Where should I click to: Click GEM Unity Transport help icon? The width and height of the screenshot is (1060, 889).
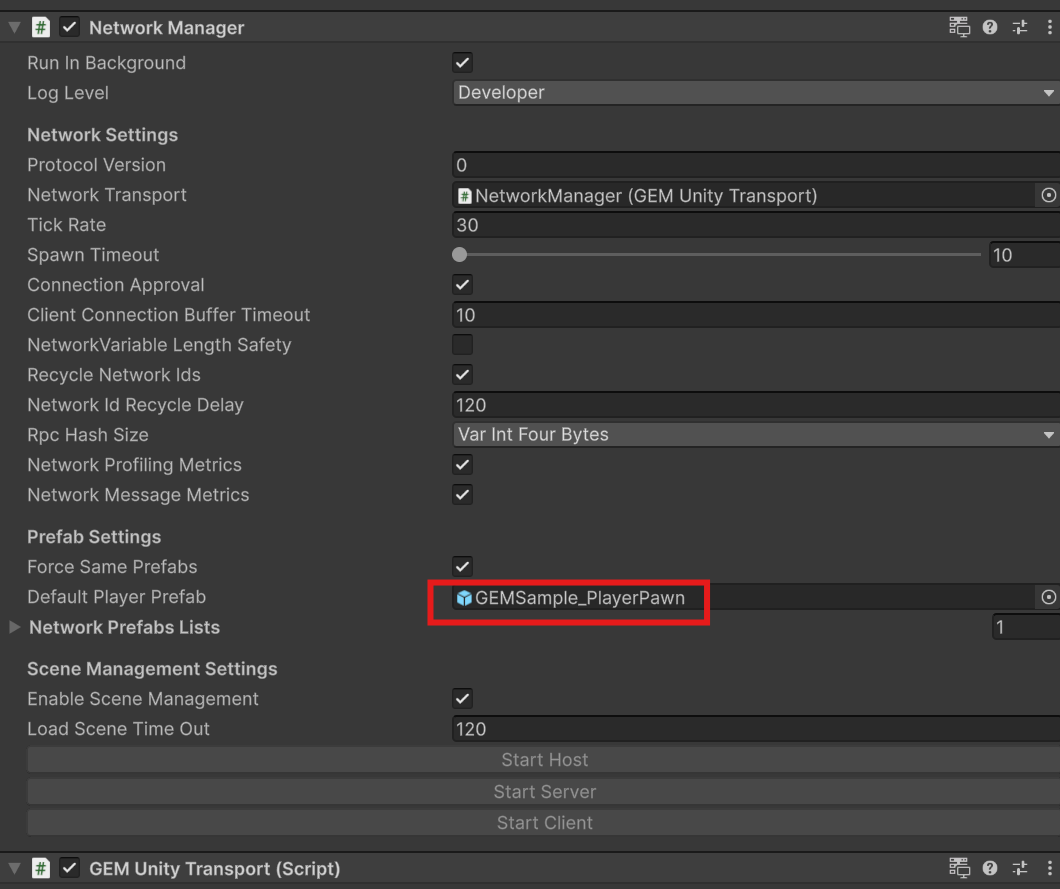[x=990, y=868]
